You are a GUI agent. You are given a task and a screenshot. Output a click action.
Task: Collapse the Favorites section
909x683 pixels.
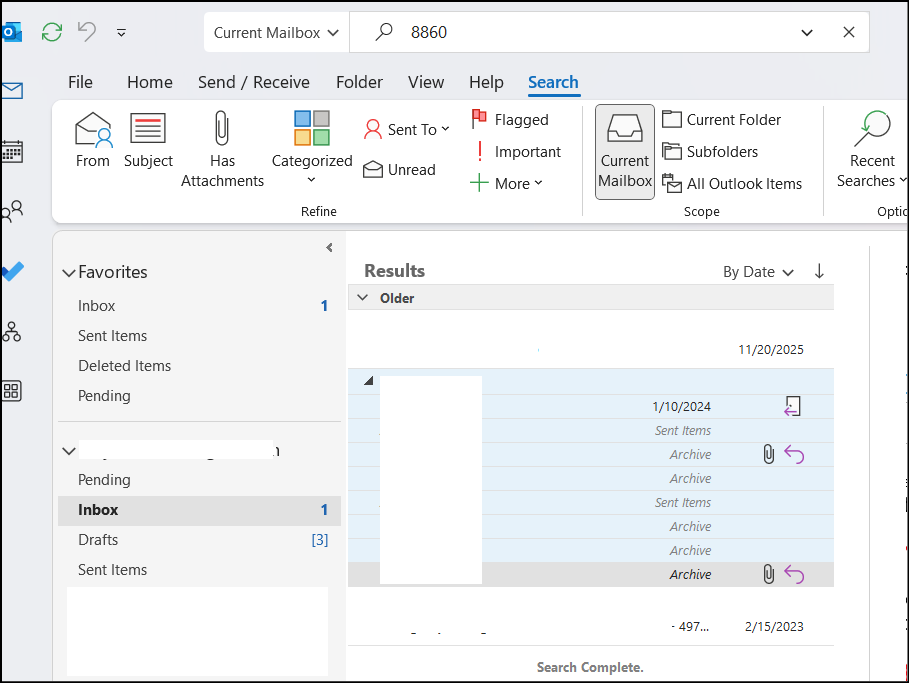tap(69, 273)
